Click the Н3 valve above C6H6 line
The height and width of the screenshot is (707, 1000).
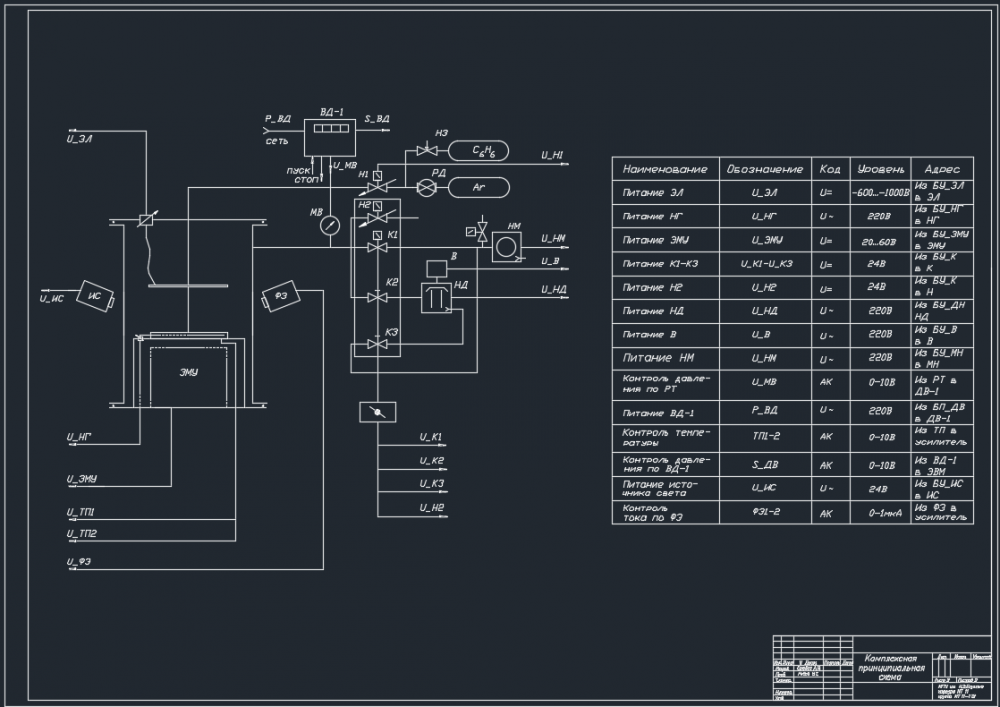tap(425, 150)
